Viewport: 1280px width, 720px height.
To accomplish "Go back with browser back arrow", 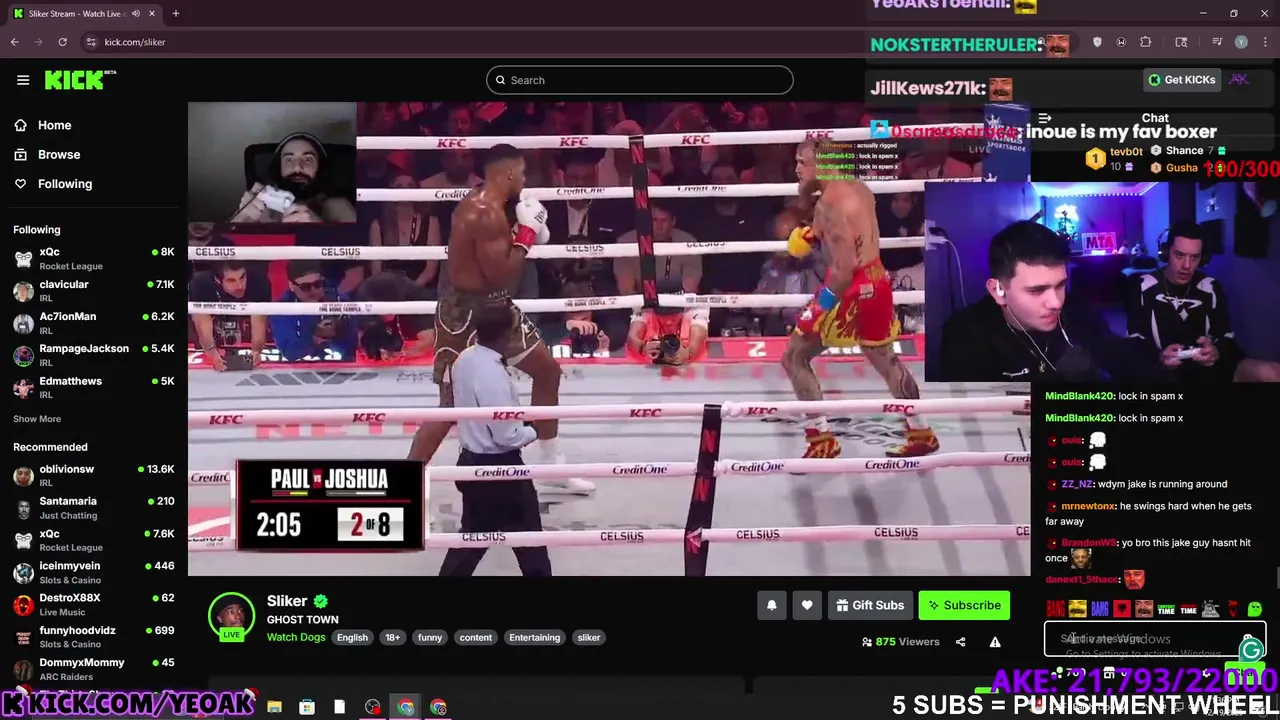I will pyautogui.click(x=15, y=42).
